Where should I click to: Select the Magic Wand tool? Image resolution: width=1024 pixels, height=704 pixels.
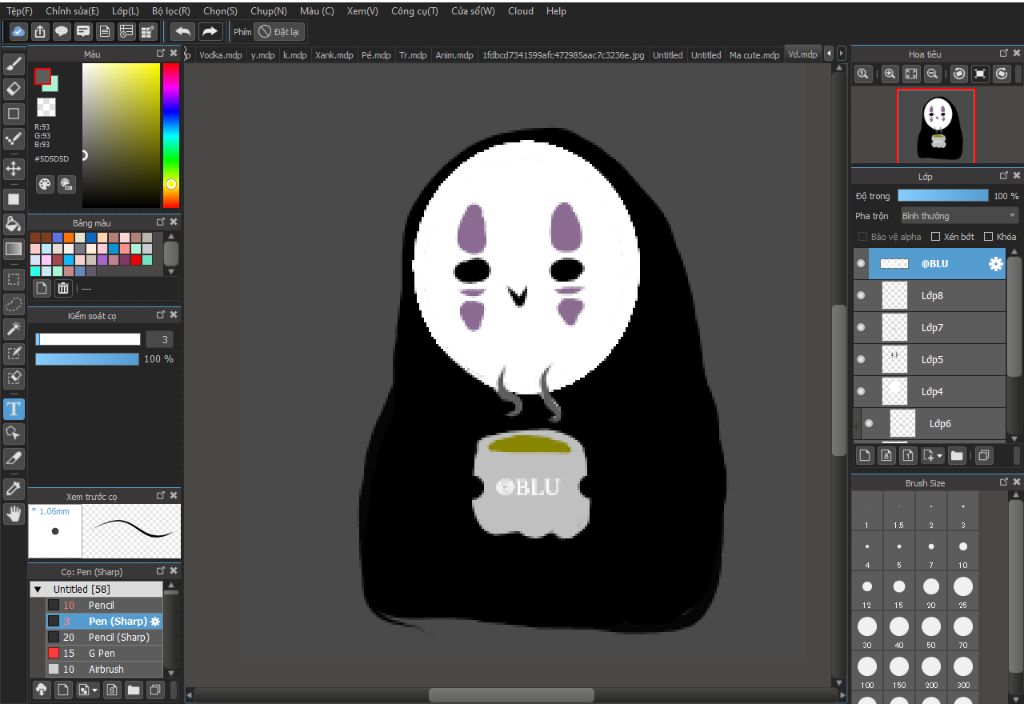tap(14, 328)
